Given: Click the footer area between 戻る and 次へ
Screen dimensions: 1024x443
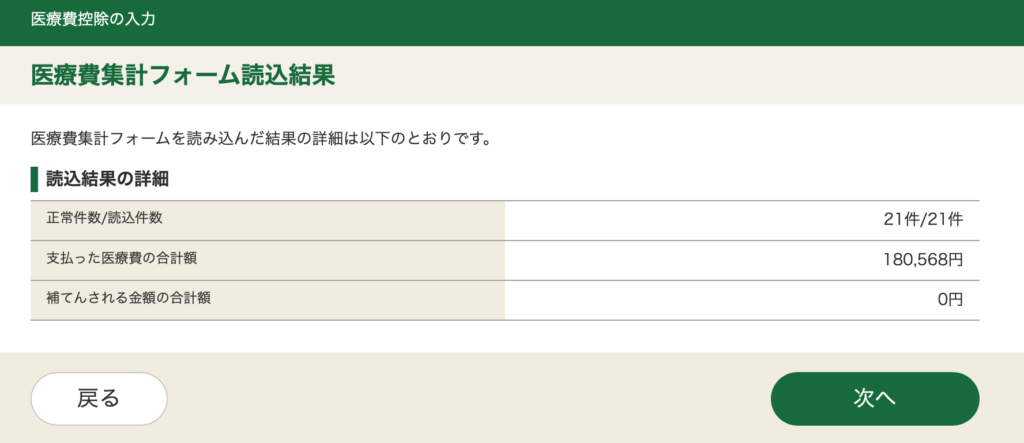Looking at the screenshot, I should pyautogui.click(x=468, y=398).
